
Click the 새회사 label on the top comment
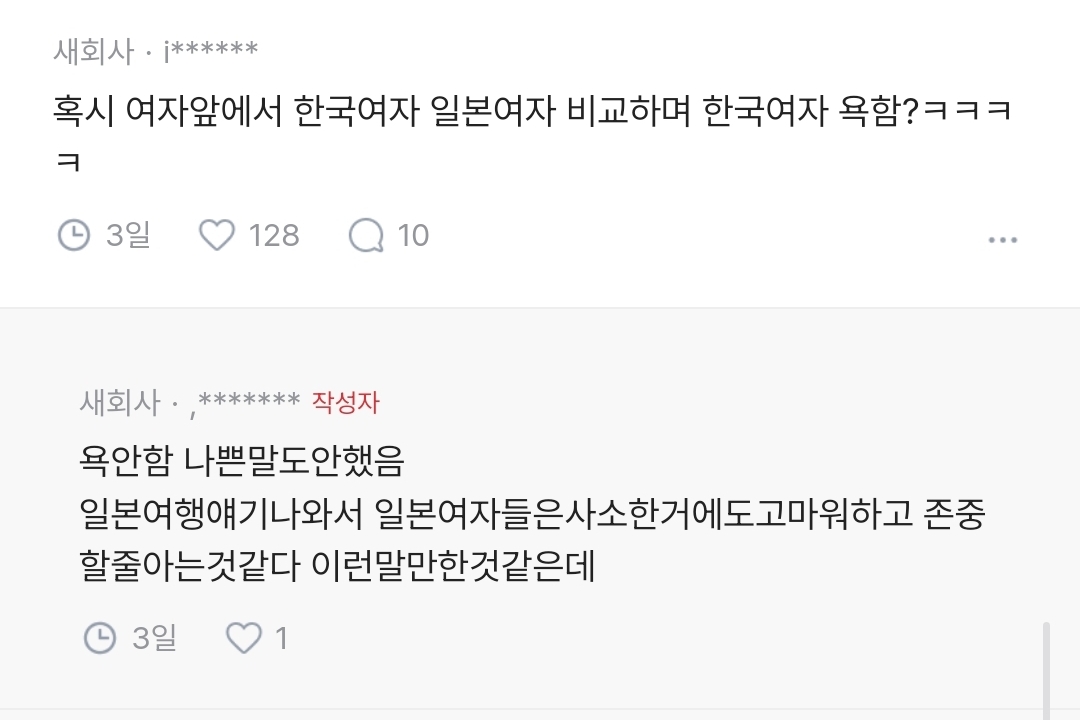pos(93,51)
